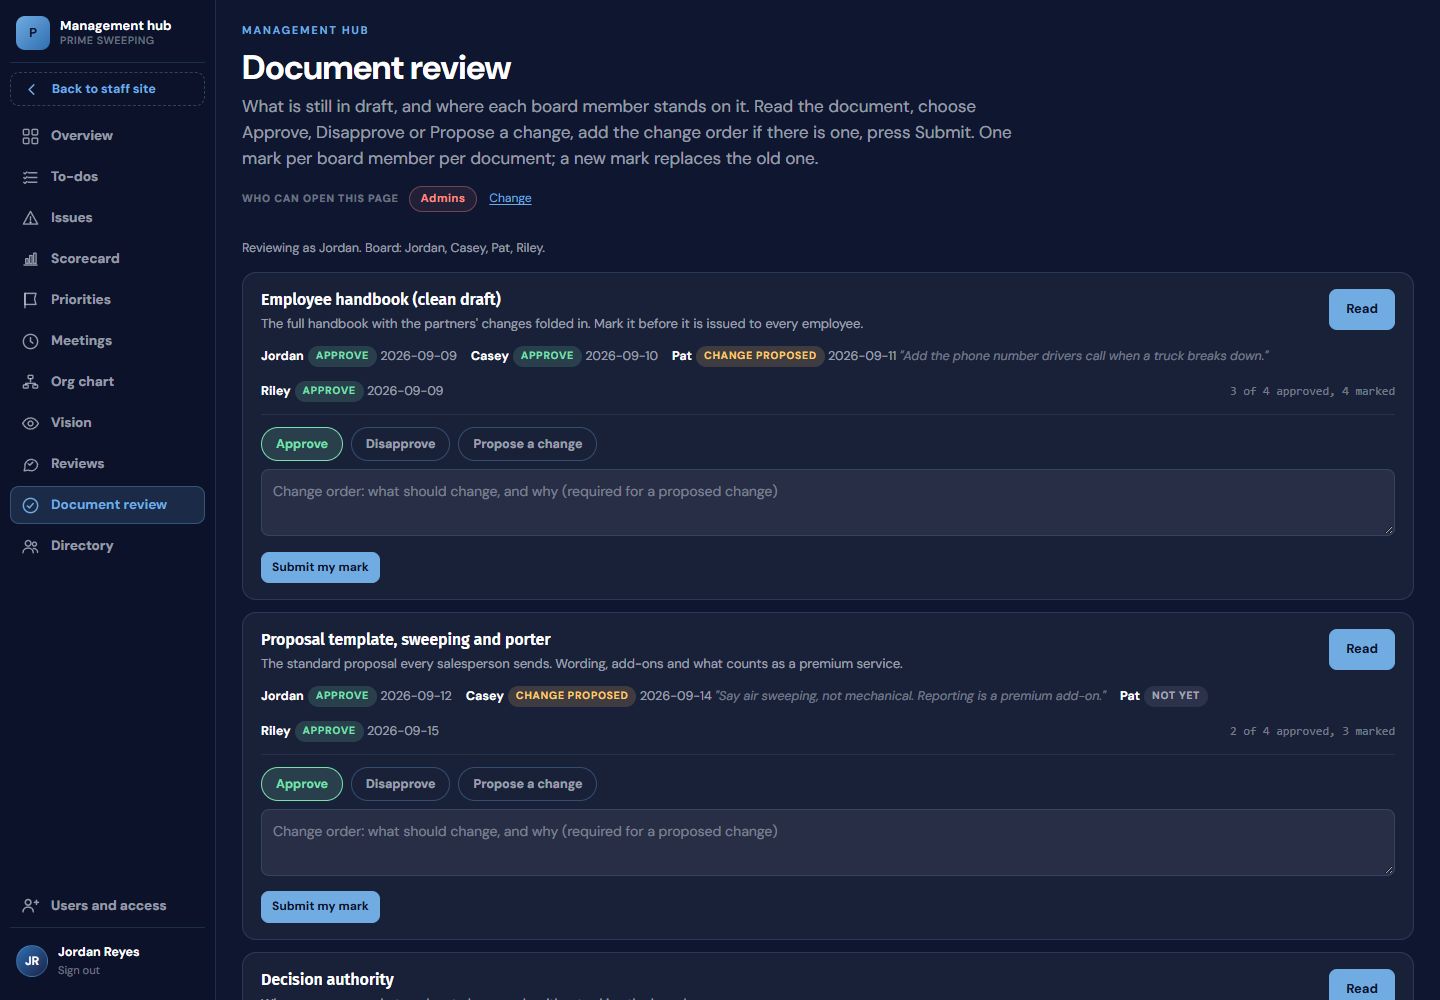Click Casey's APPROVE badge dated 2026-09-10

point(547,356)
